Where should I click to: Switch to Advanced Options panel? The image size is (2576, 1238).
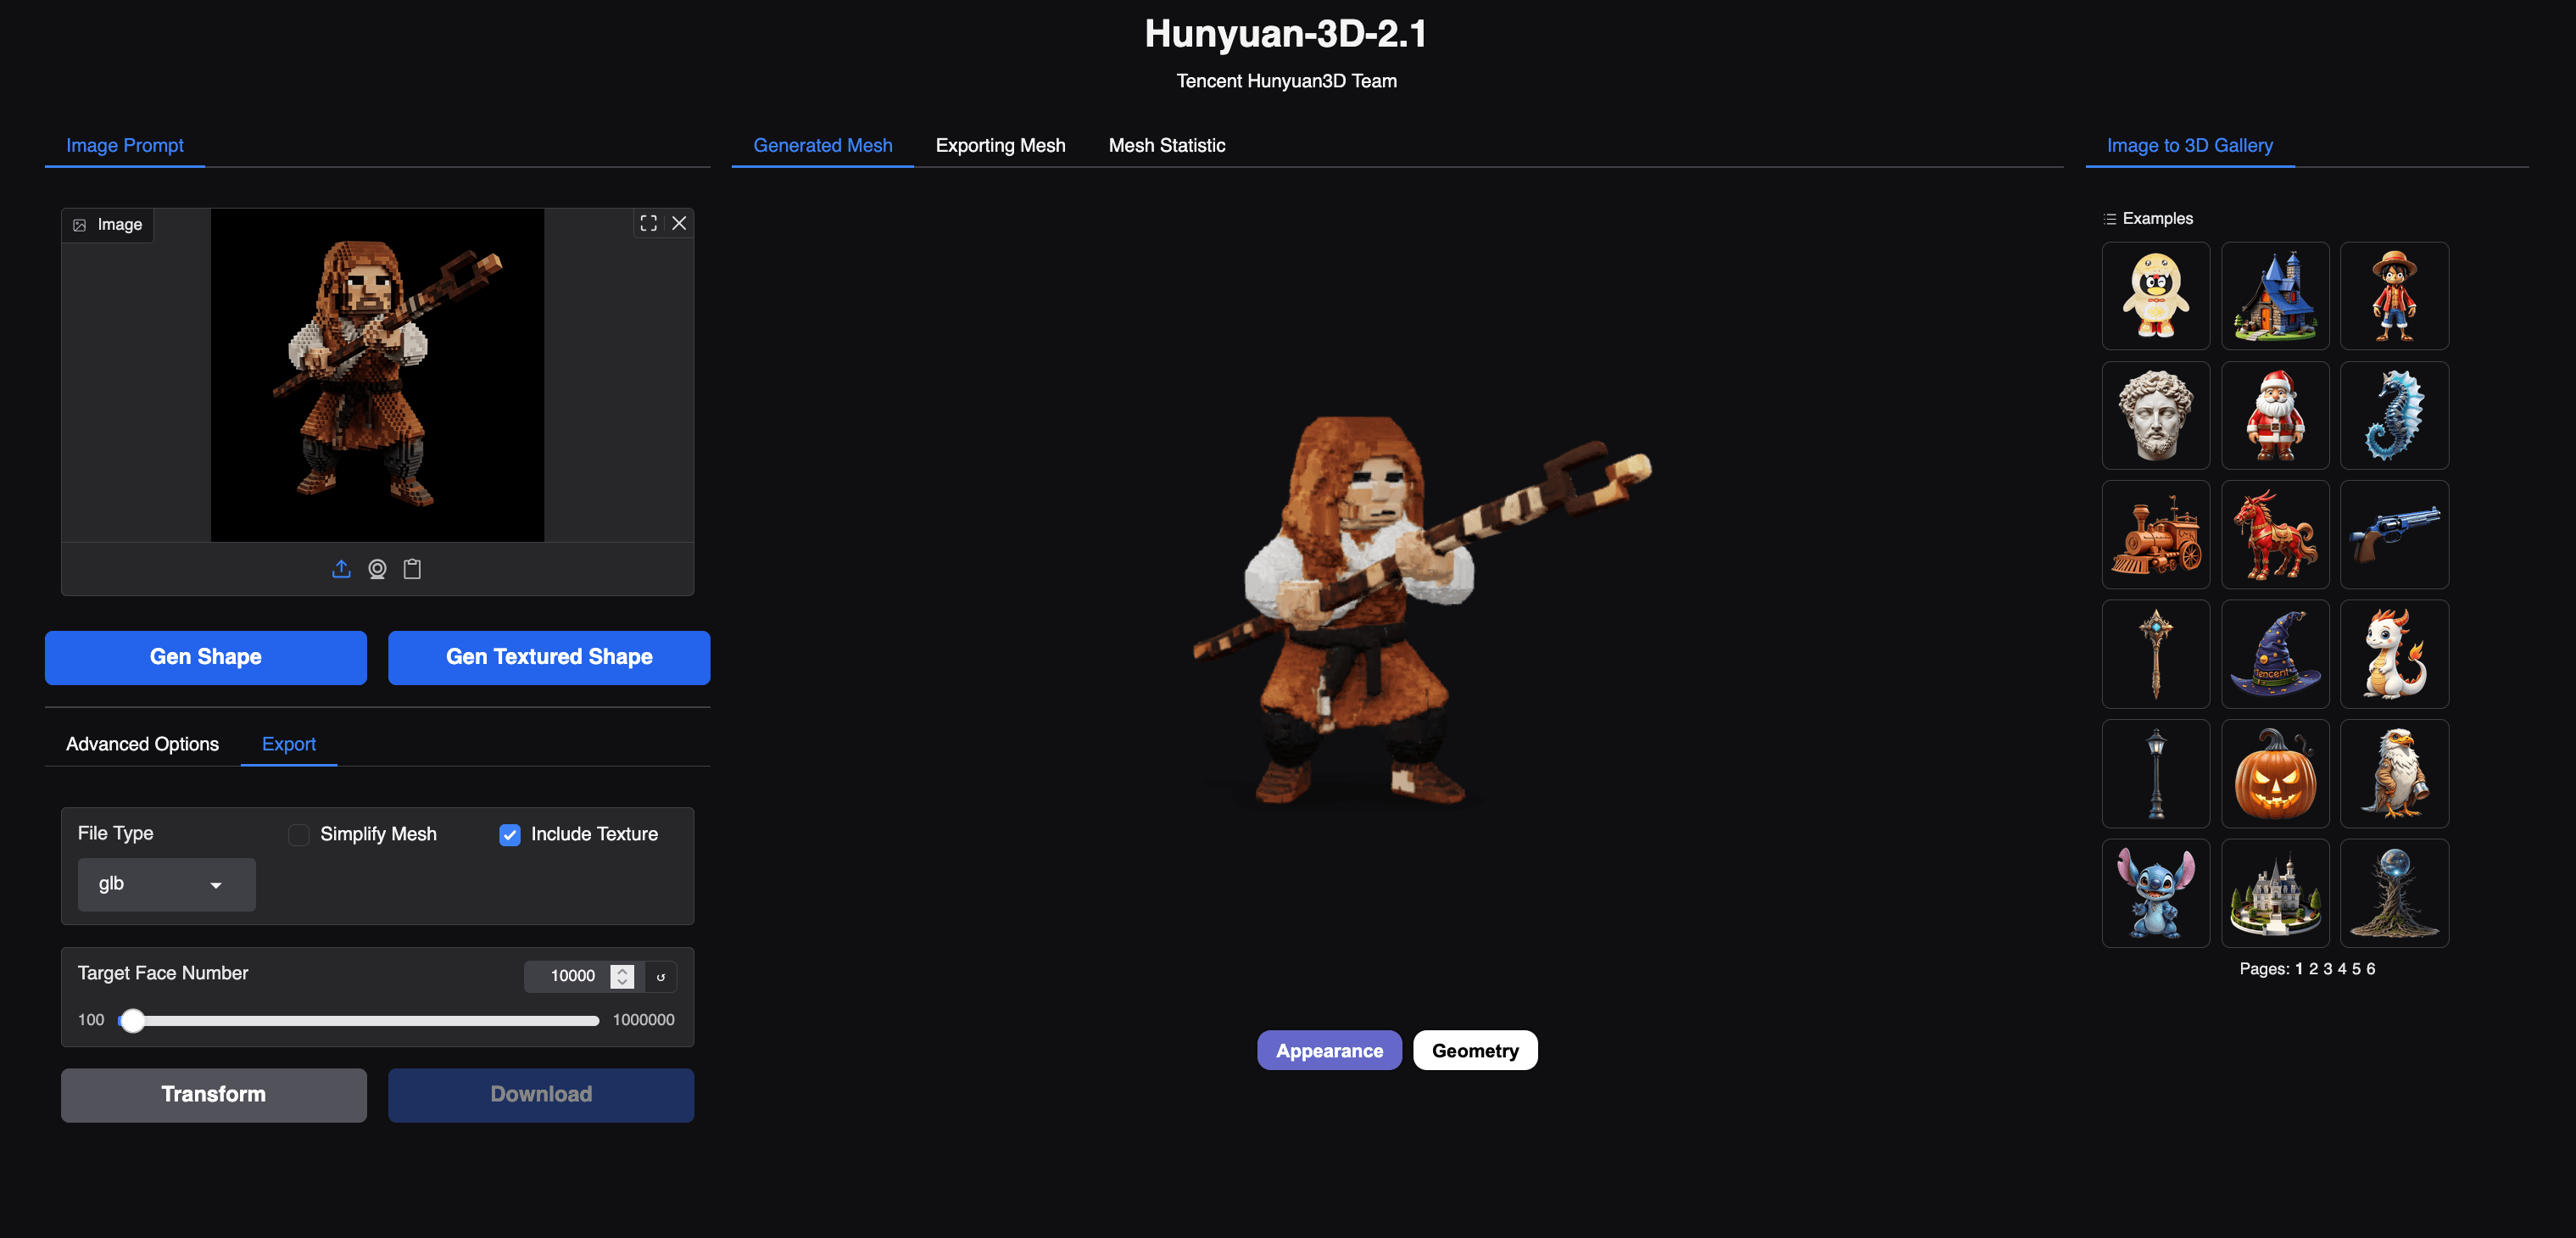coord(141,744)
